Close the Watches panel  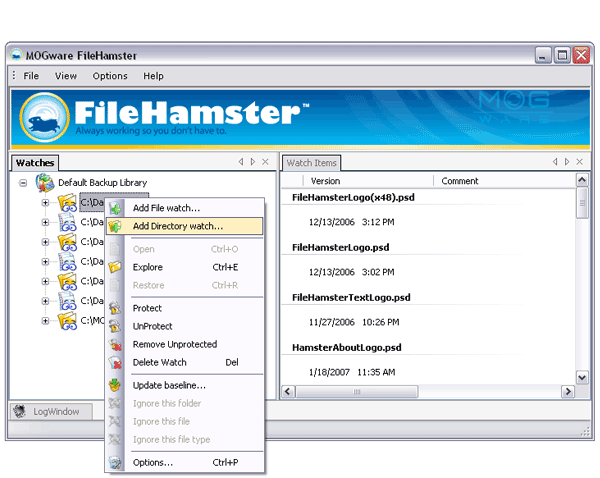click(x=265, y=162)
